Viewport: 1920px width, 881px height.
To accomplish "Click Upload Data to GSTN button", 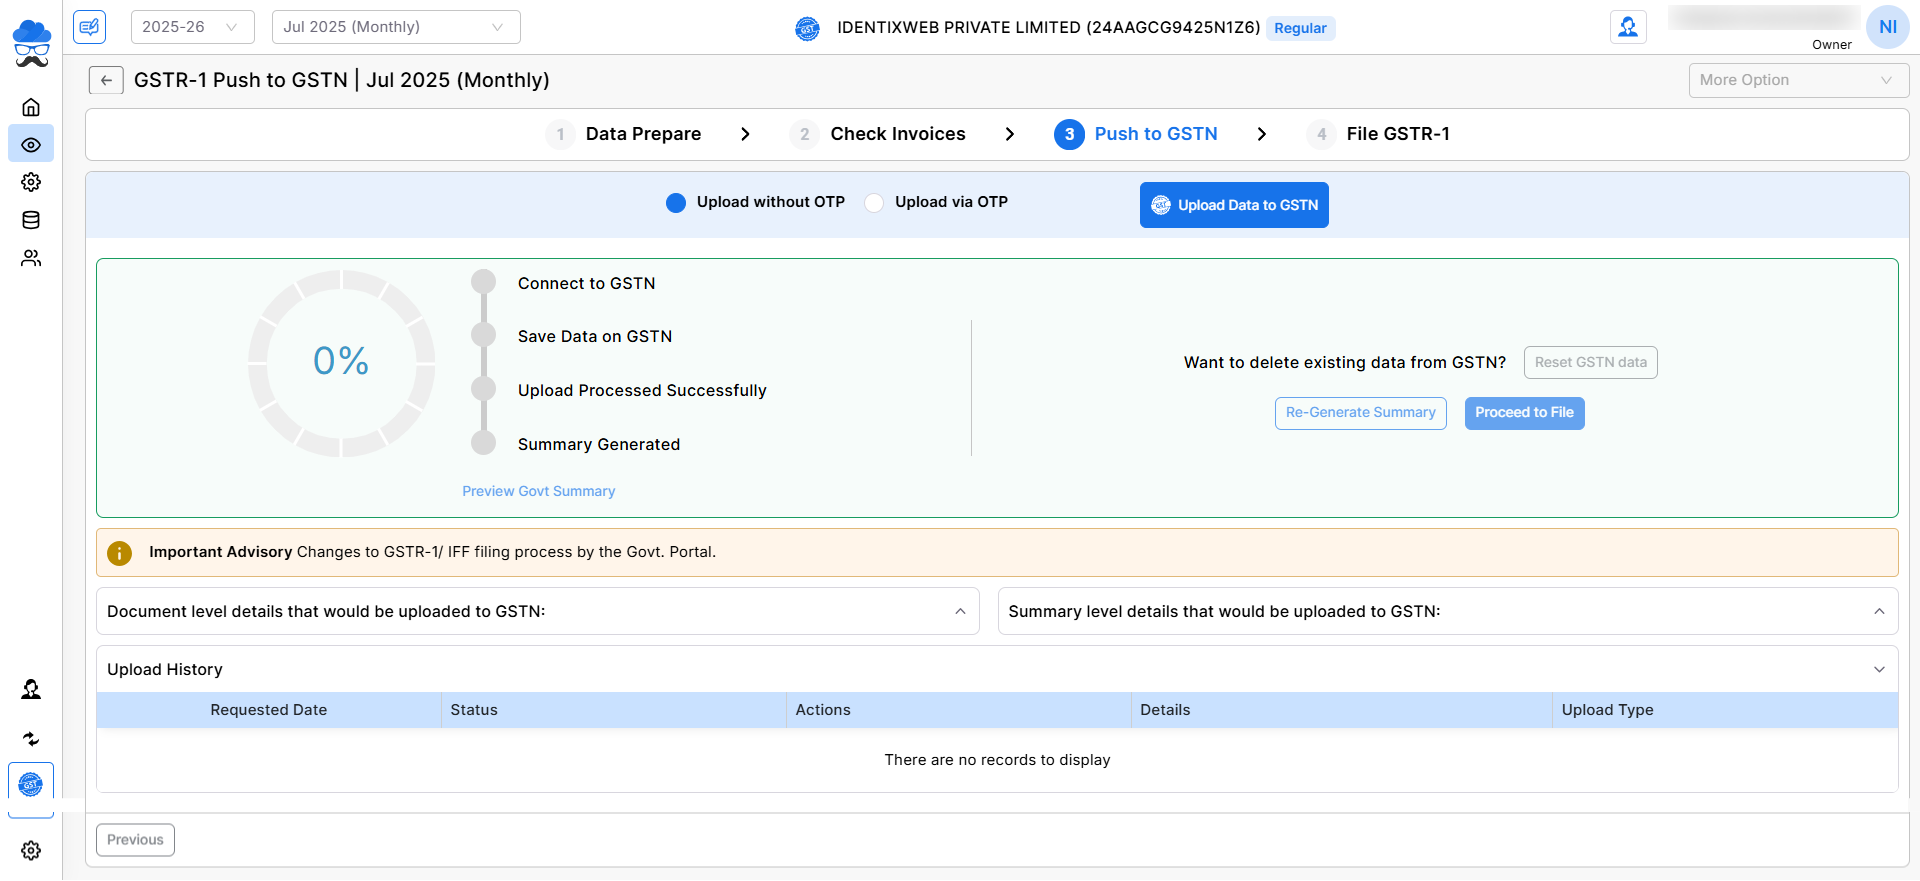I will [x=1234, y=205].
